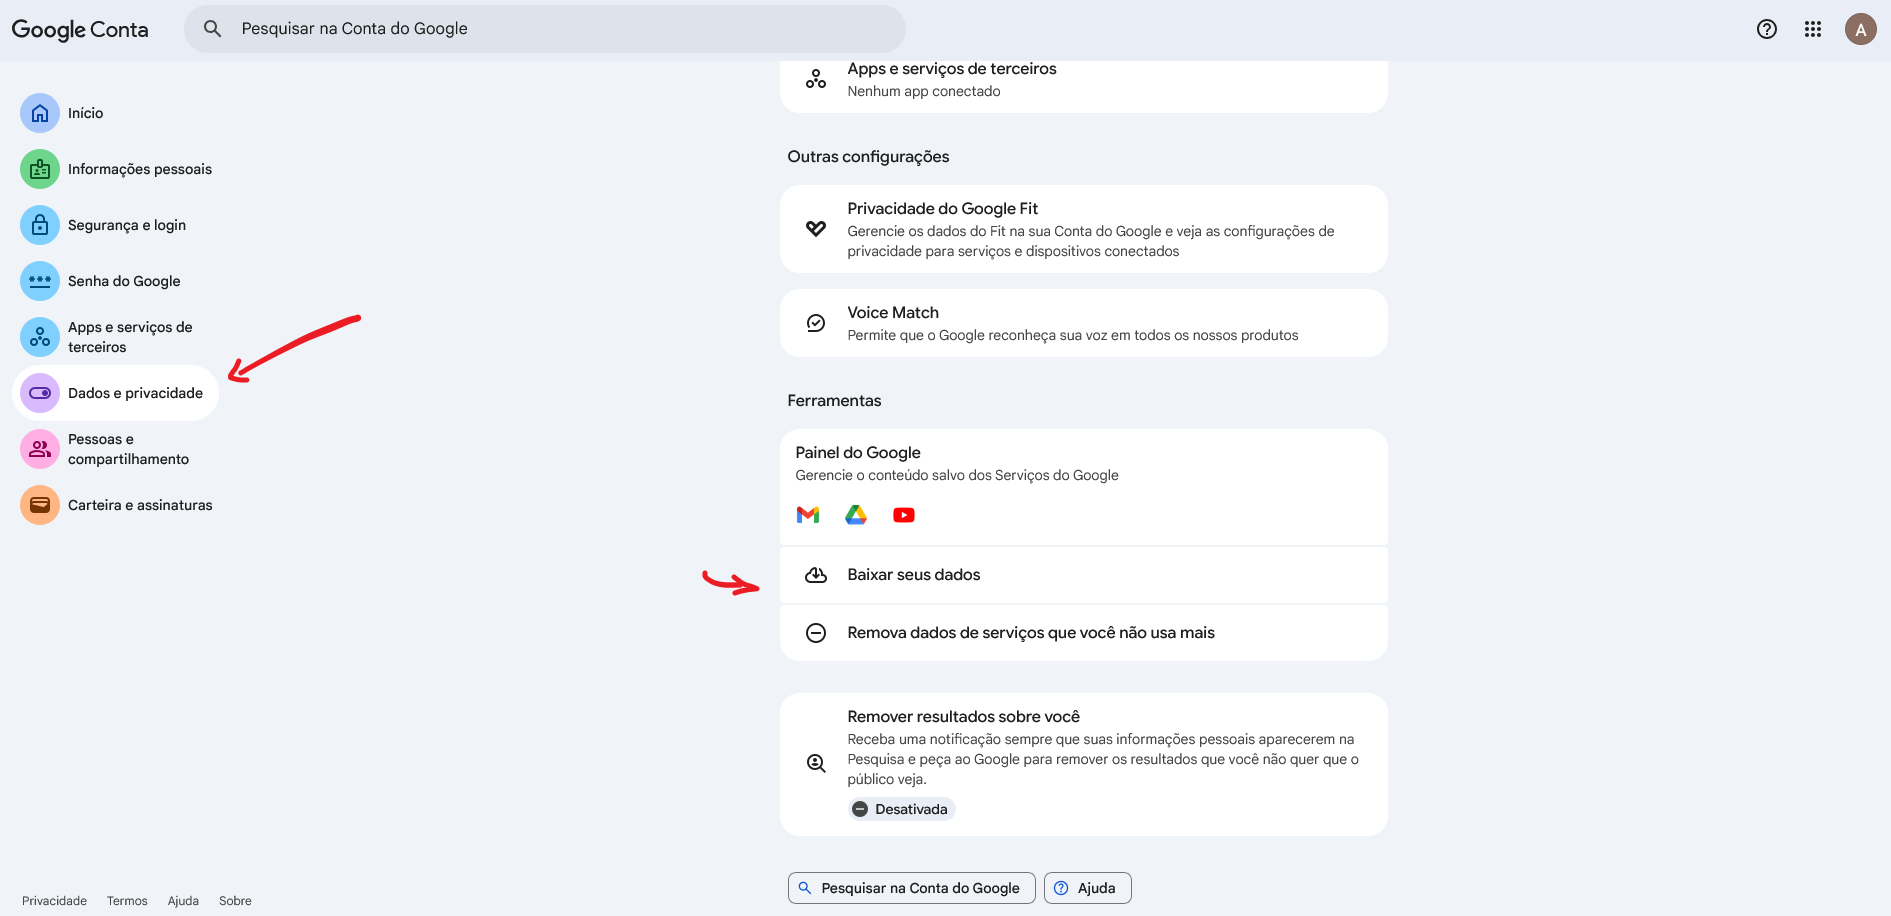Click the Outras configurações heading
The width and height of the screenshot is (1891, 916).
pos(868,157)
